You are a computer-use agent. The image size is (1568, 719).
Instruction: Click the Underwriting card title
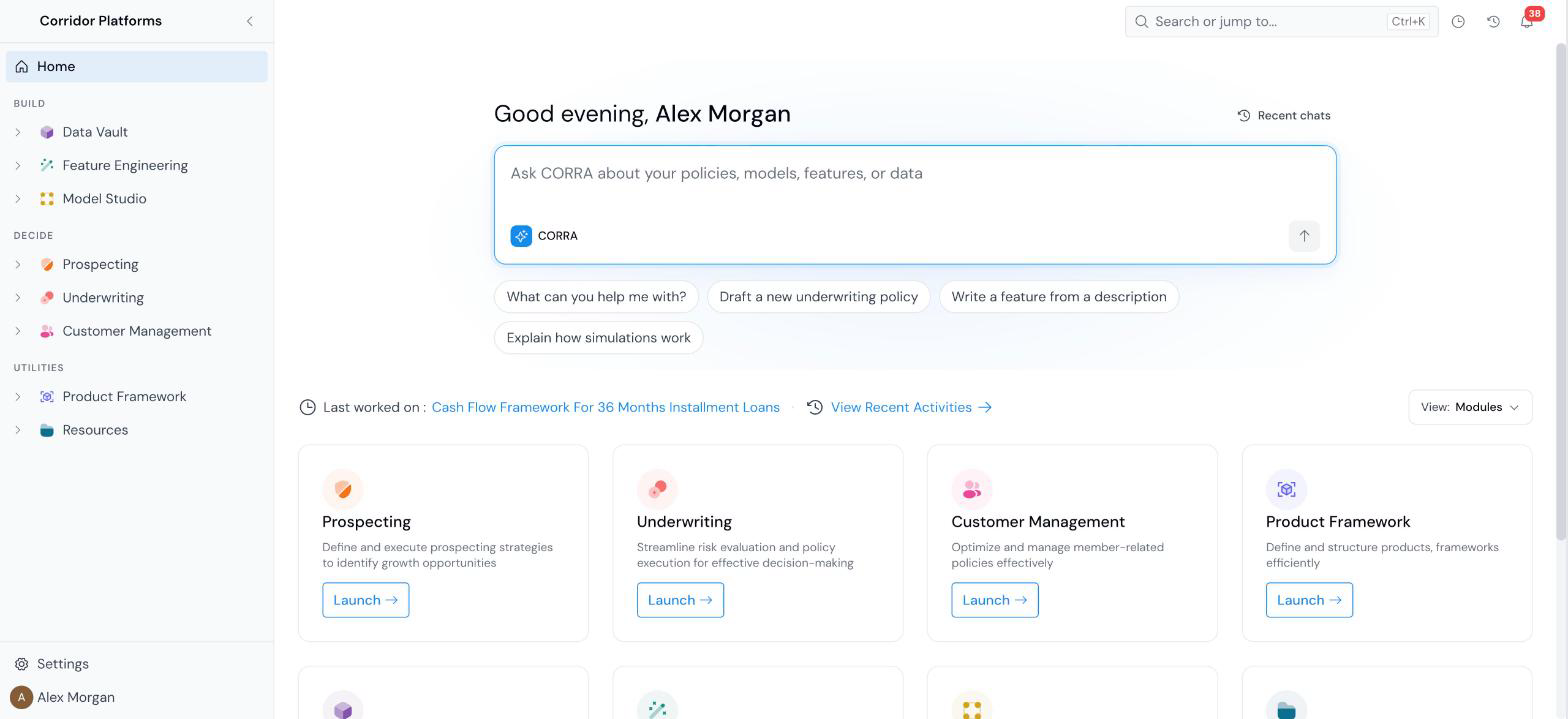point(684,522)
